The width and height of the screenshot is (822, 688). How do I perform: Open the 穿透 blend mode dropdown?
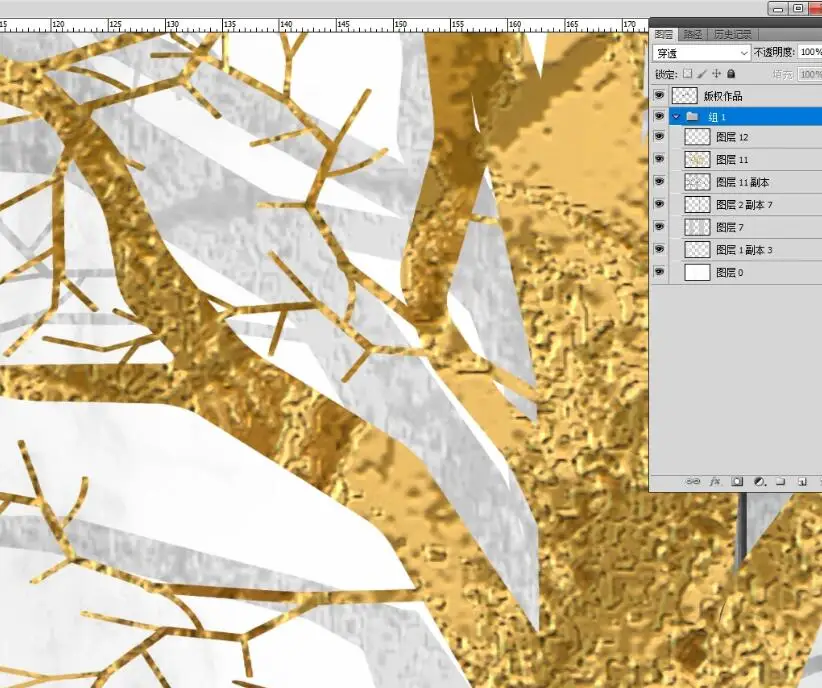701,53
